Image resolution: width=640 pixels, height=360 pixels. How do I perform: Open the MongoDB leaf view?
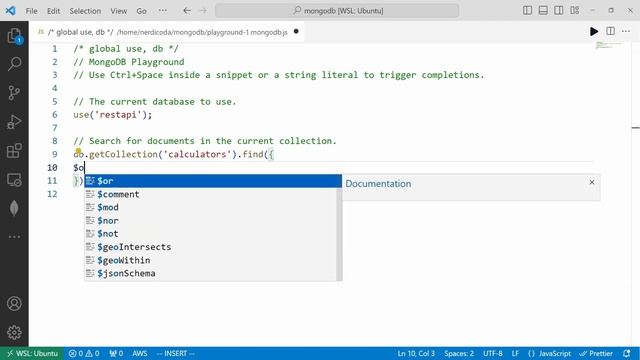[x=14, y=208]
